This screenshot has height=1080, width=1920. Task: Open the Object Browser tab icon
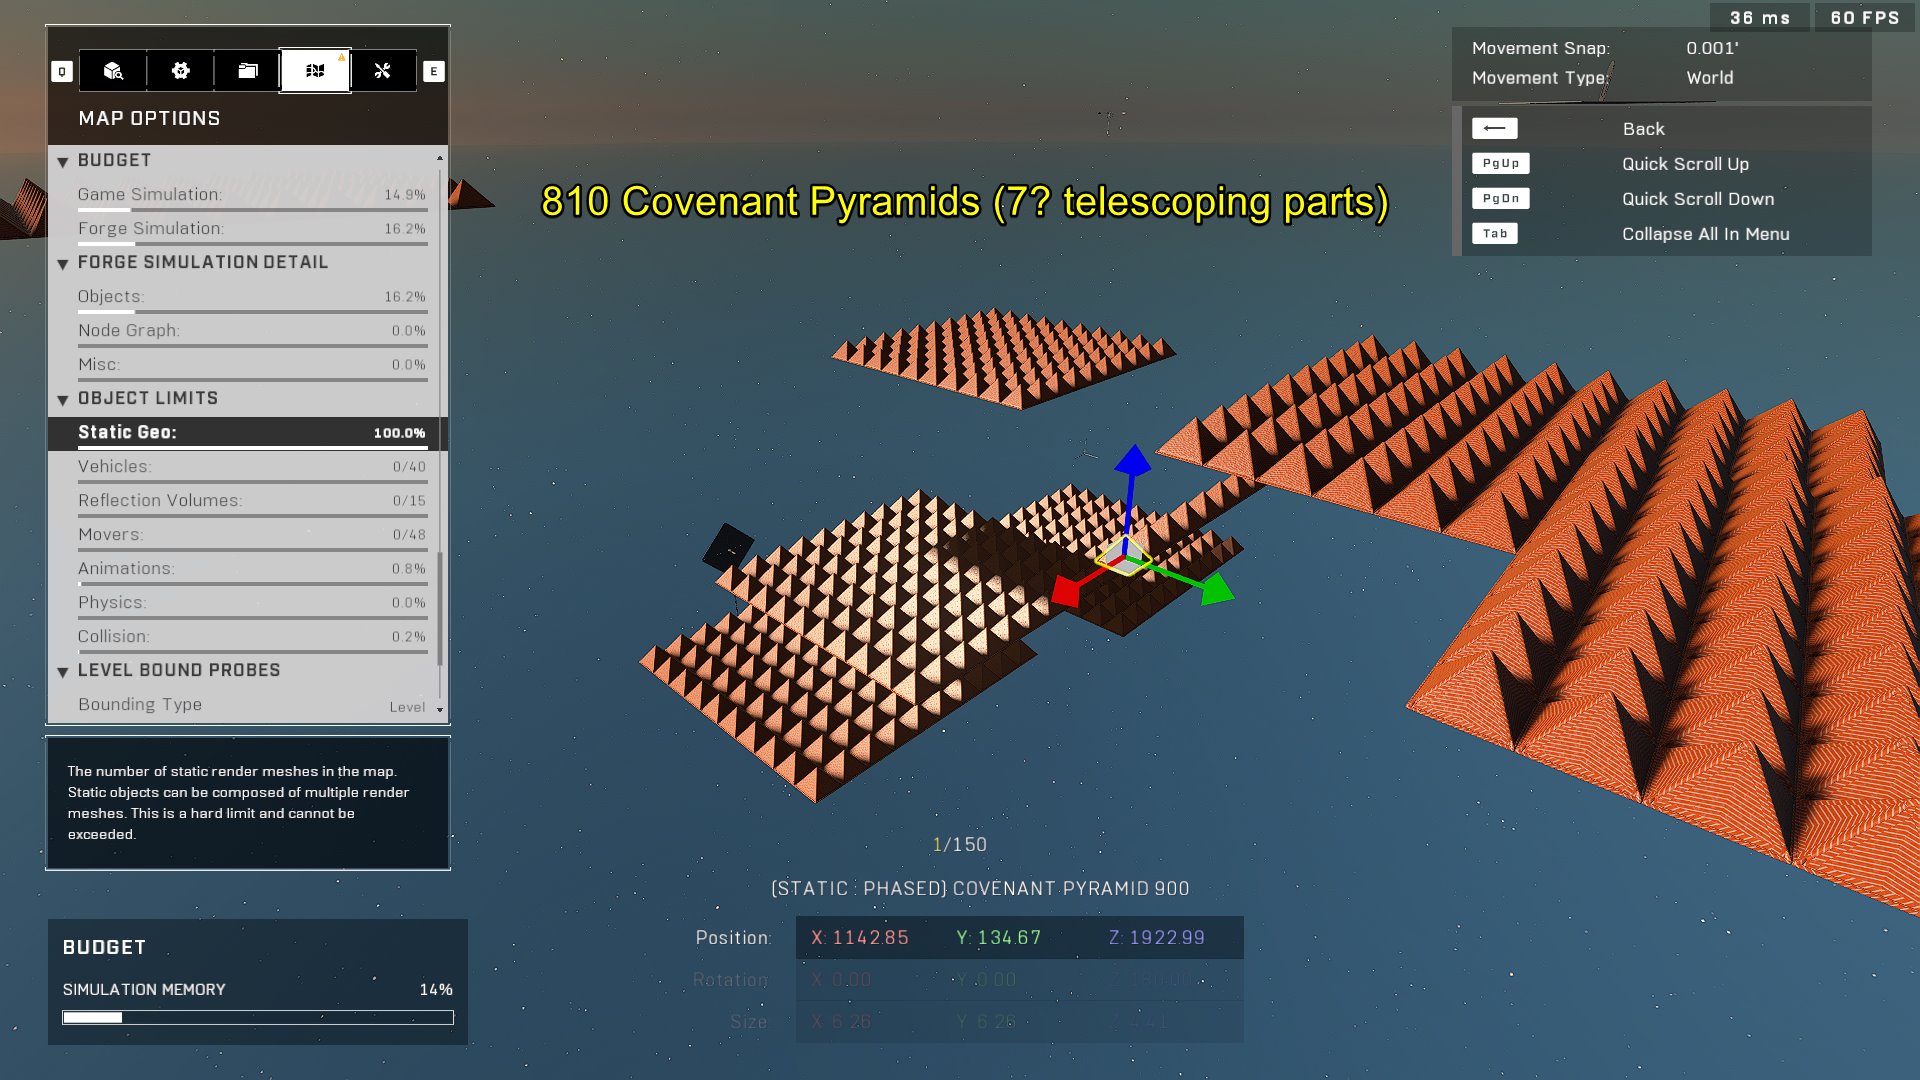click(x=113, y=71)
